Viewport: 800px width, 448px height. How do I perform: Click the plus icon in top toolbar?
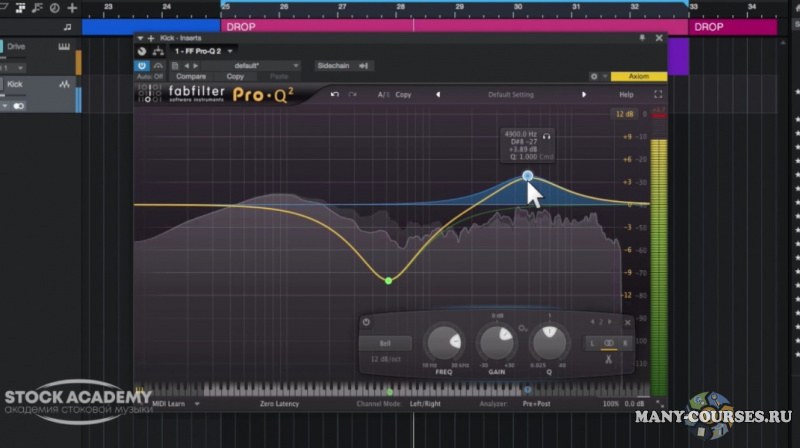[71, 7]
